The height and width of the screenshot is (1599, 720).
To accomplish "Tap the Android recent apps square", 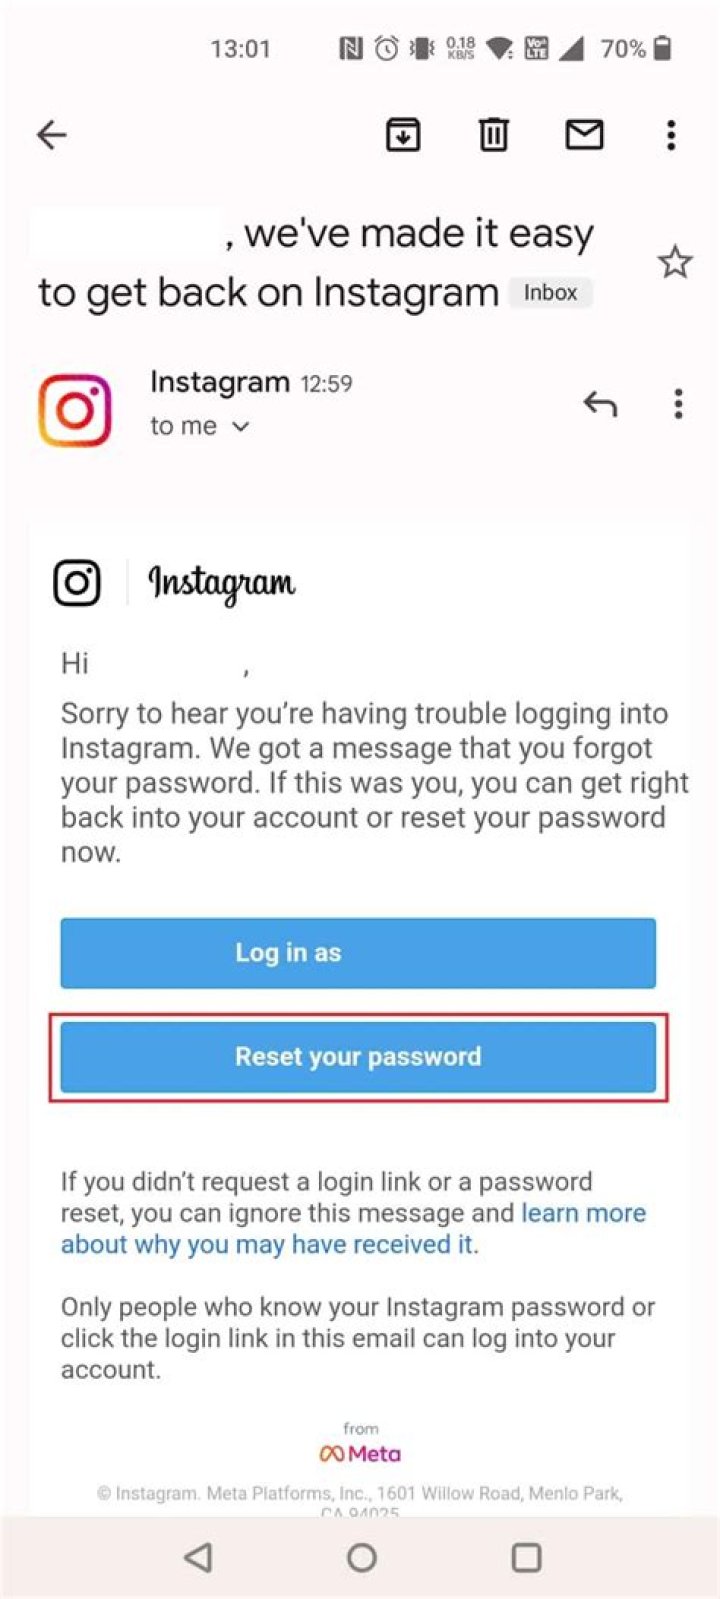I will 526,1557.
